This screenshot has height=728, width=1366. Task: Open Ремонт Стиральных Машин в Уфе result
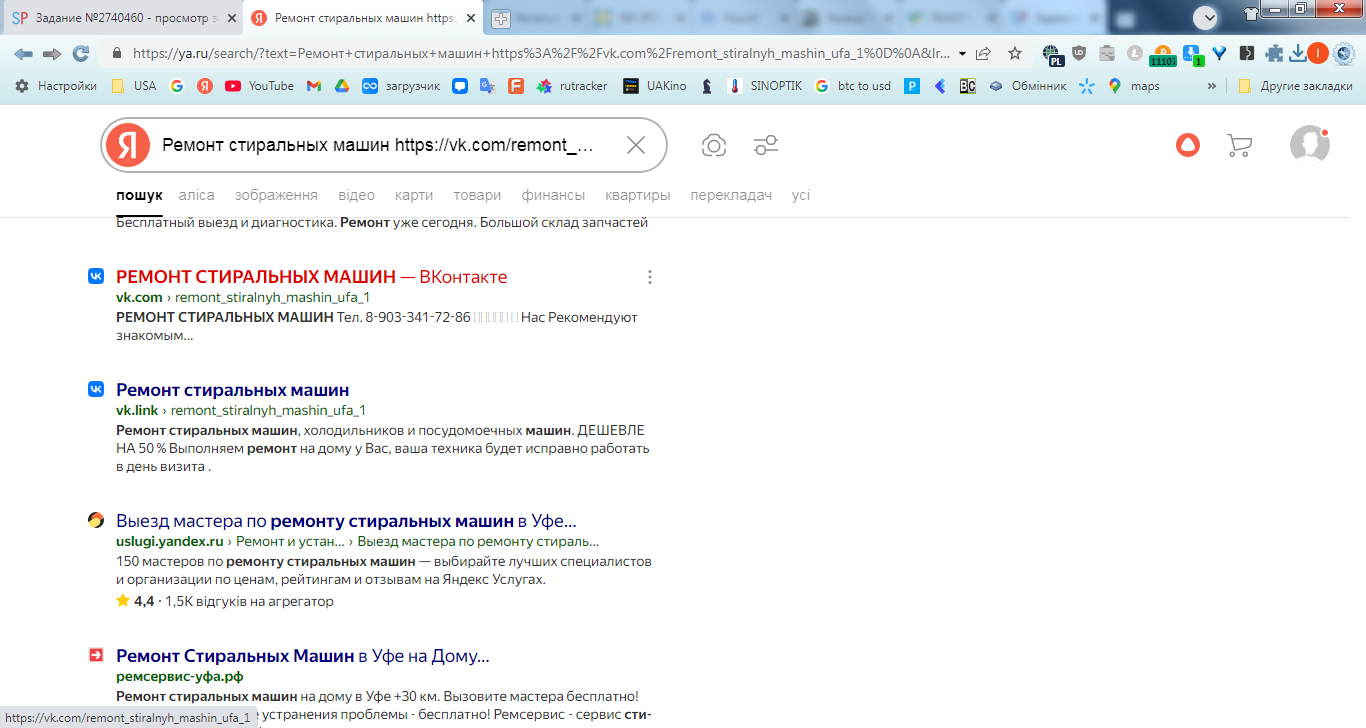pos(303,656)
